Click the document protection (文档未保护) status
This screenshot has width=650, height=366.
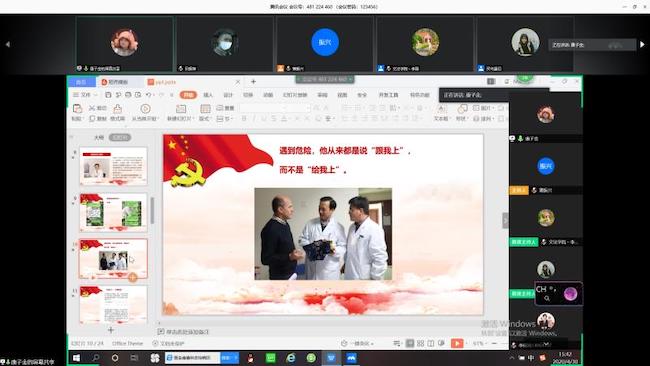(168, 343)
